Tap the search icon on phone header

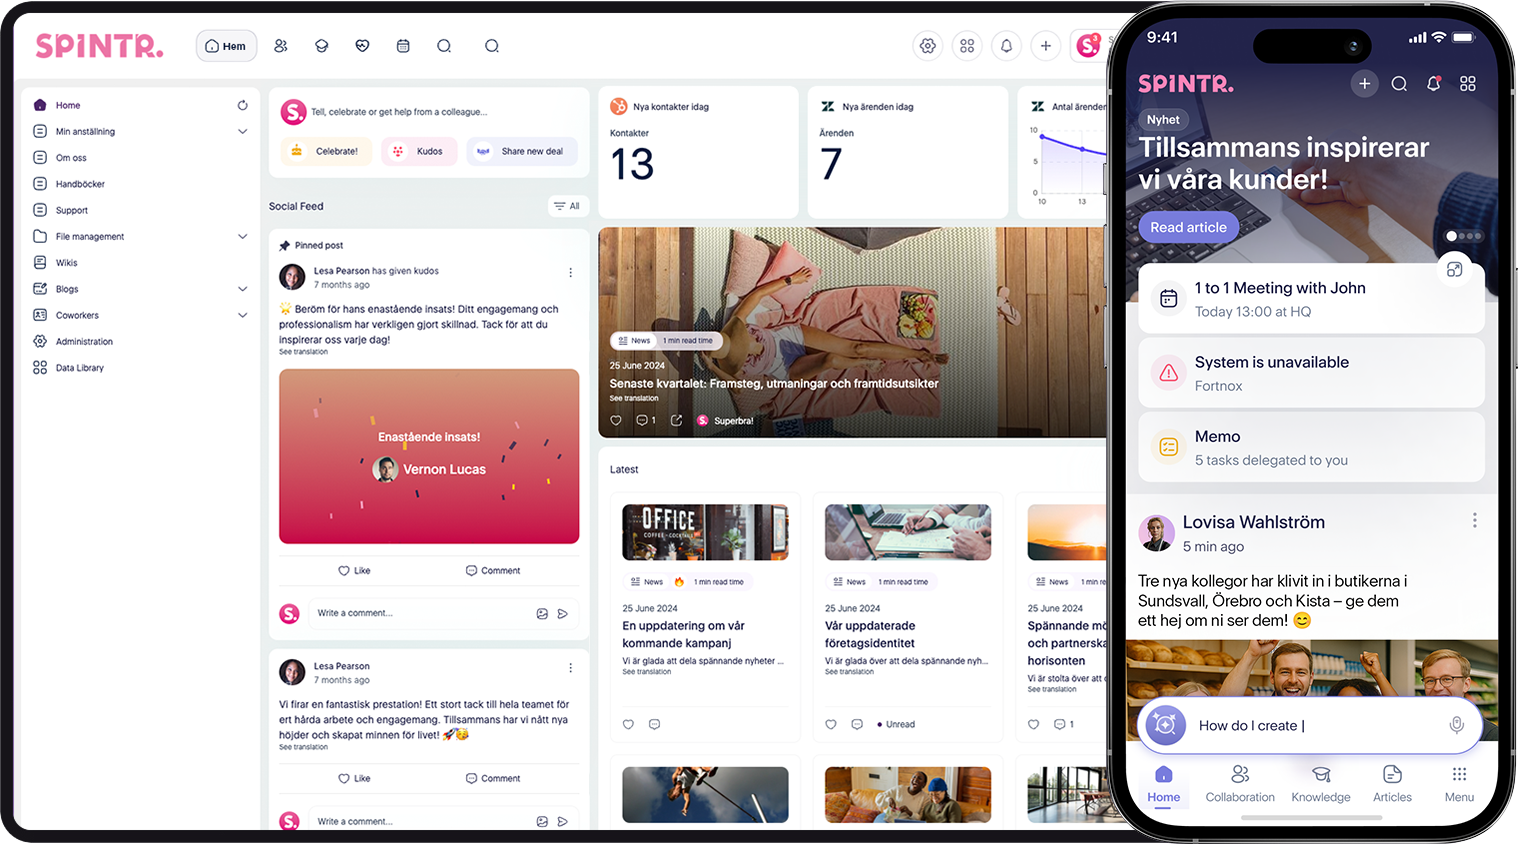point(1399,84)
